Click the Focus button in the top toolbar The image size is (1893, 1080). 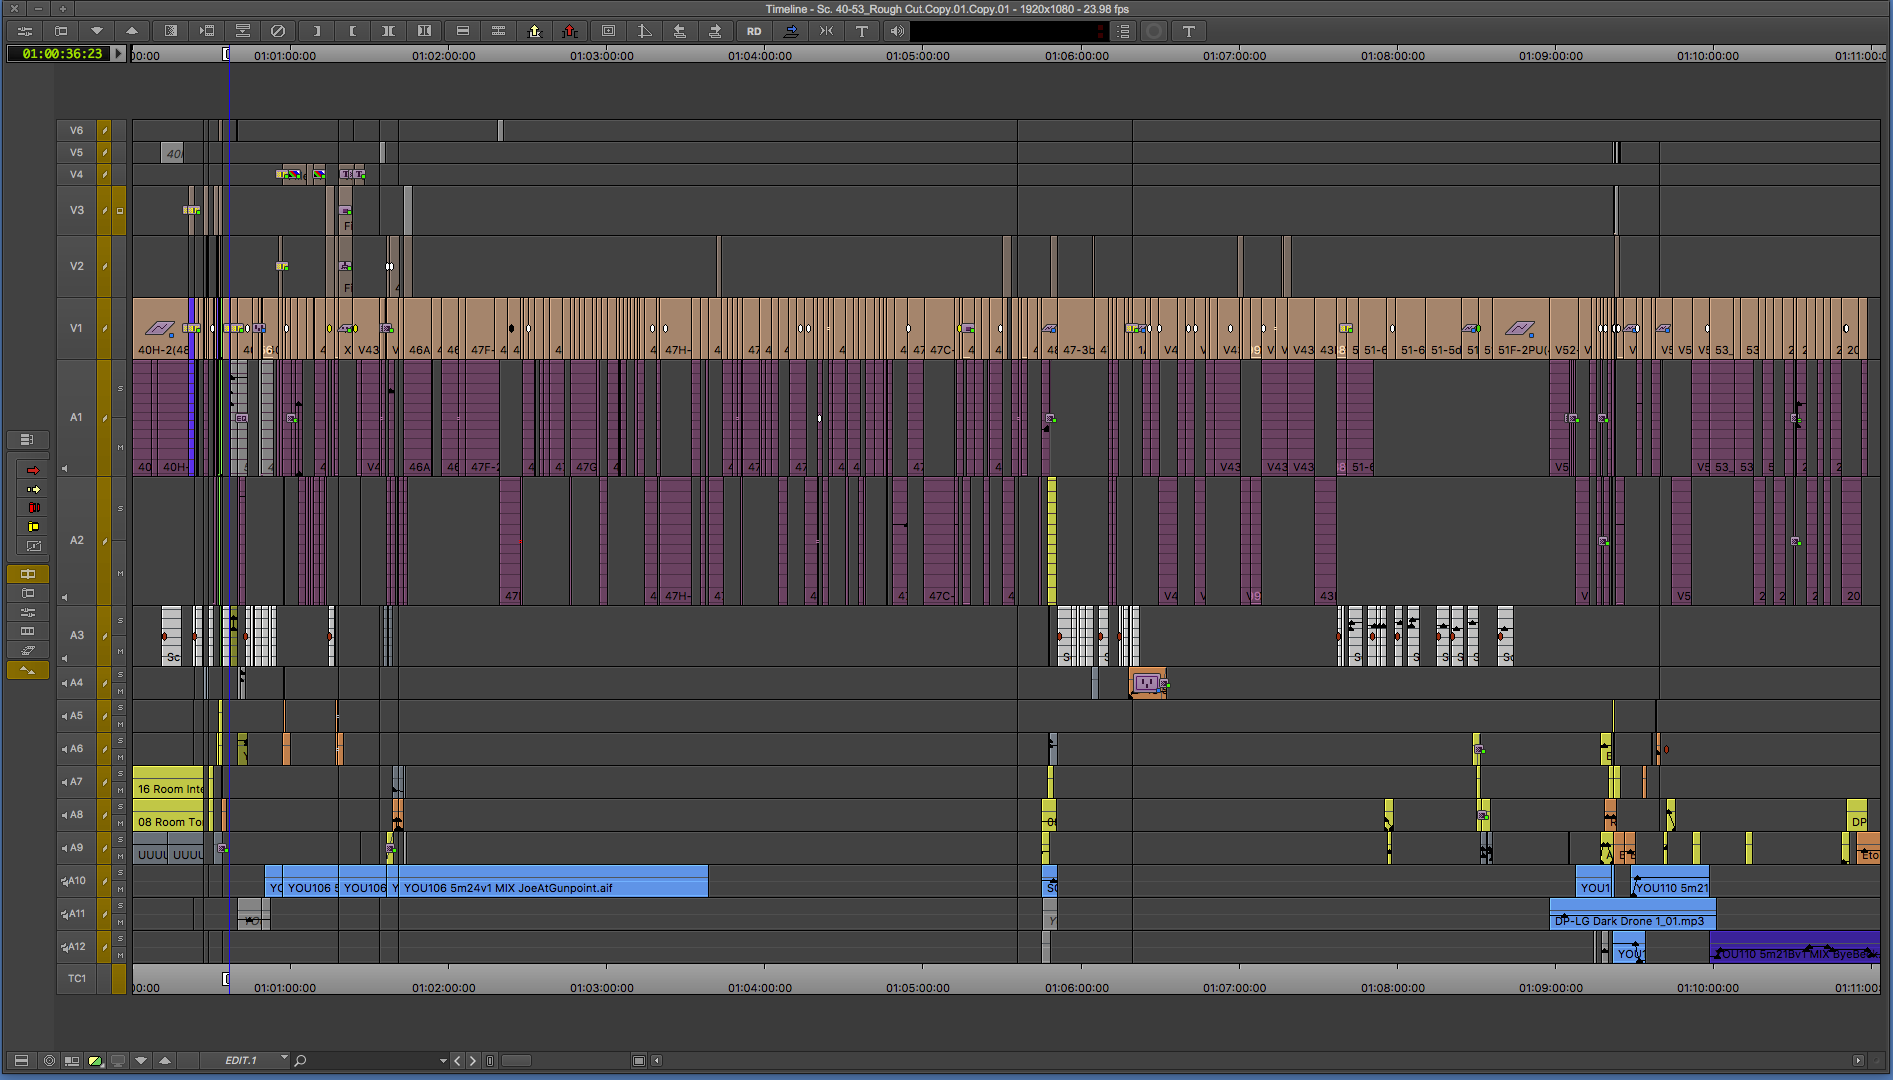[x=608, y=31]
